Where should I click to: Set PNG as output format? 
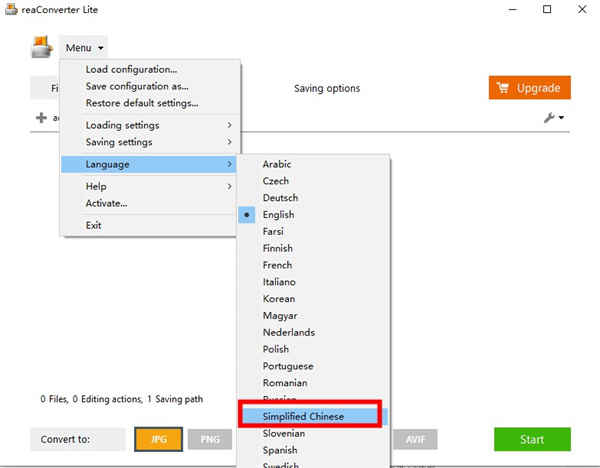click(210, 440)
